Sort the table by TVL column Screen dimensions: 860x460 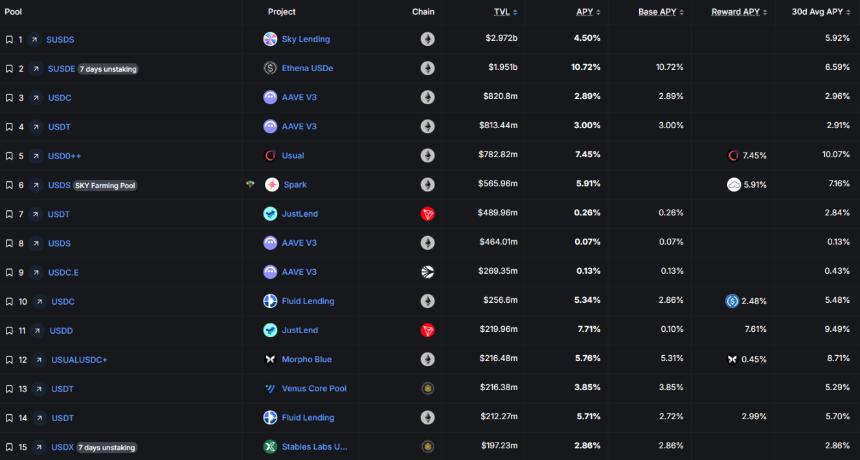502,12
